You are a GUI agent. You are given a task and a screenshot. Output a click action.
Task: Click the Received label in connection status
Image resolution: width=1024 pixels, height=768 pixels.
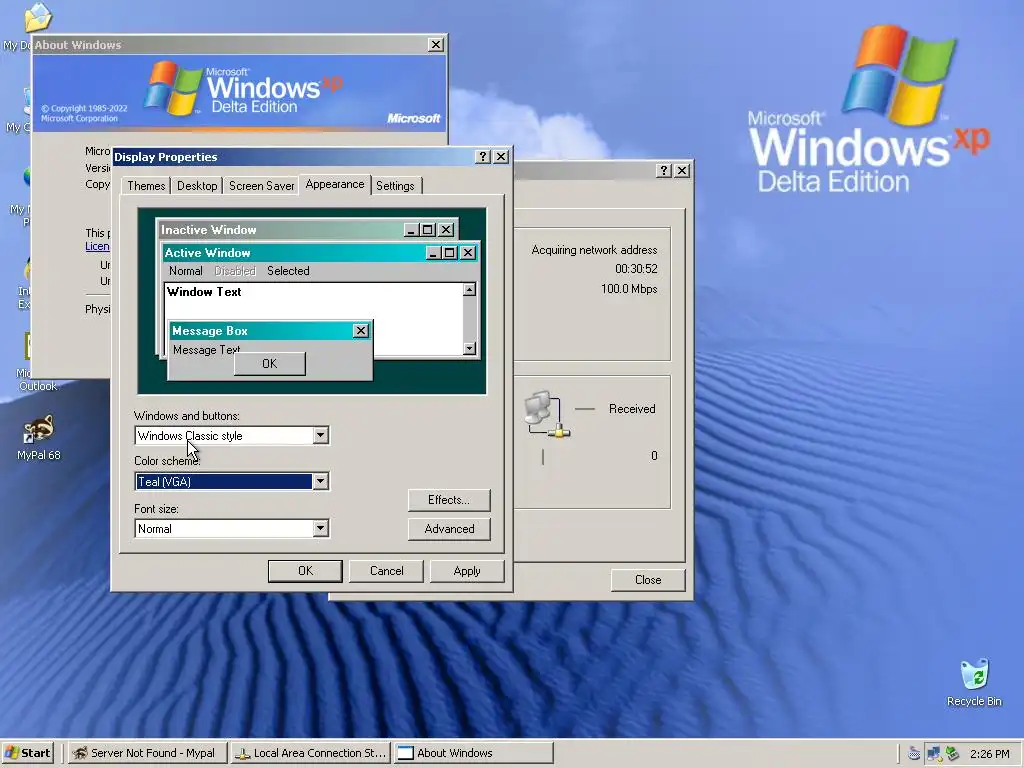point(632,409)
